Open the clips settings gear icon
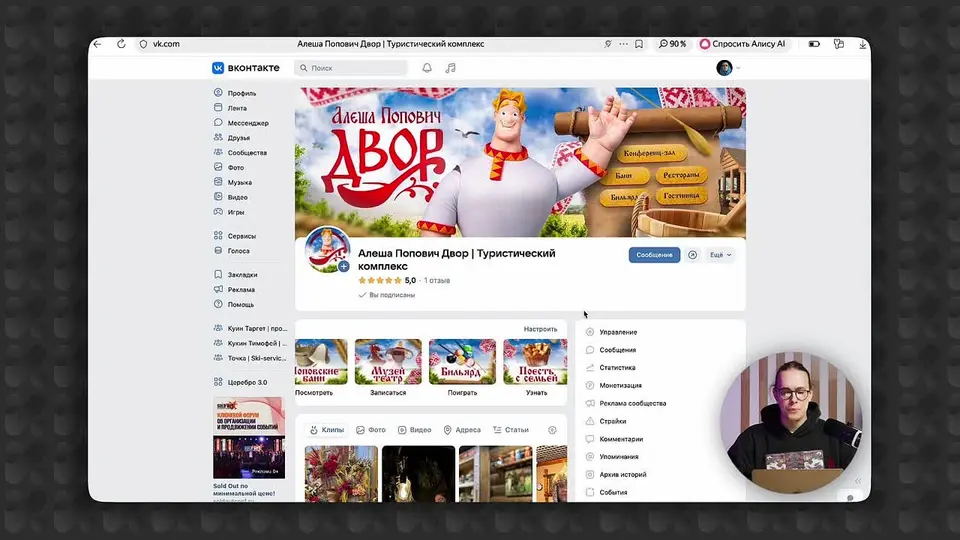 click(552, 430)
